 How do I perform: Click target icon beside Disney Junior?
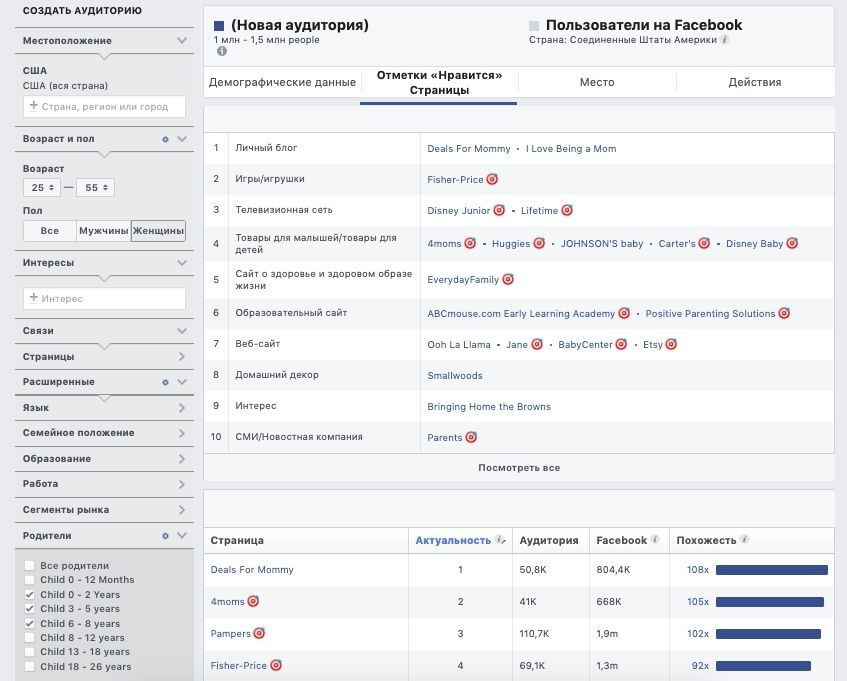tap(499, 210)
